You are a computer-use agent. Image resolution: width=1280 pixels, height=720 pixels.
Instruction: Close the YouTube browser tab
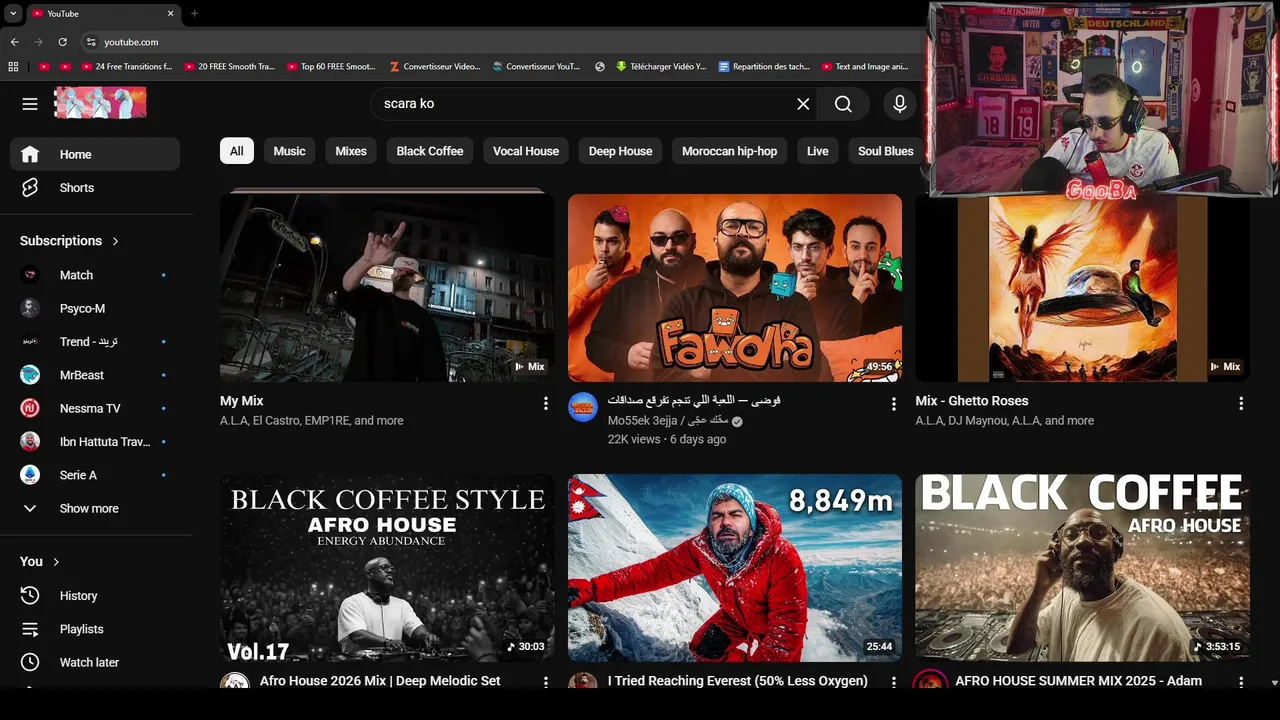[x=170, y=13]
